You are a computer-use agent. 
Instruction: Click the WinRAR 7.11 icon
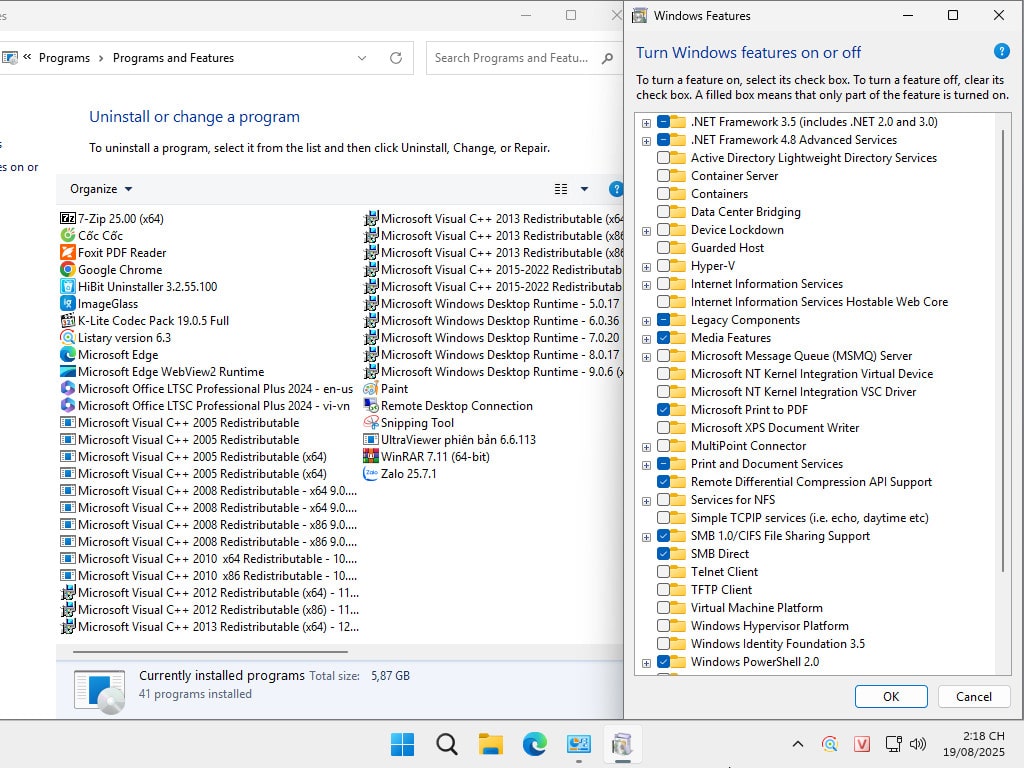[370, 456]
